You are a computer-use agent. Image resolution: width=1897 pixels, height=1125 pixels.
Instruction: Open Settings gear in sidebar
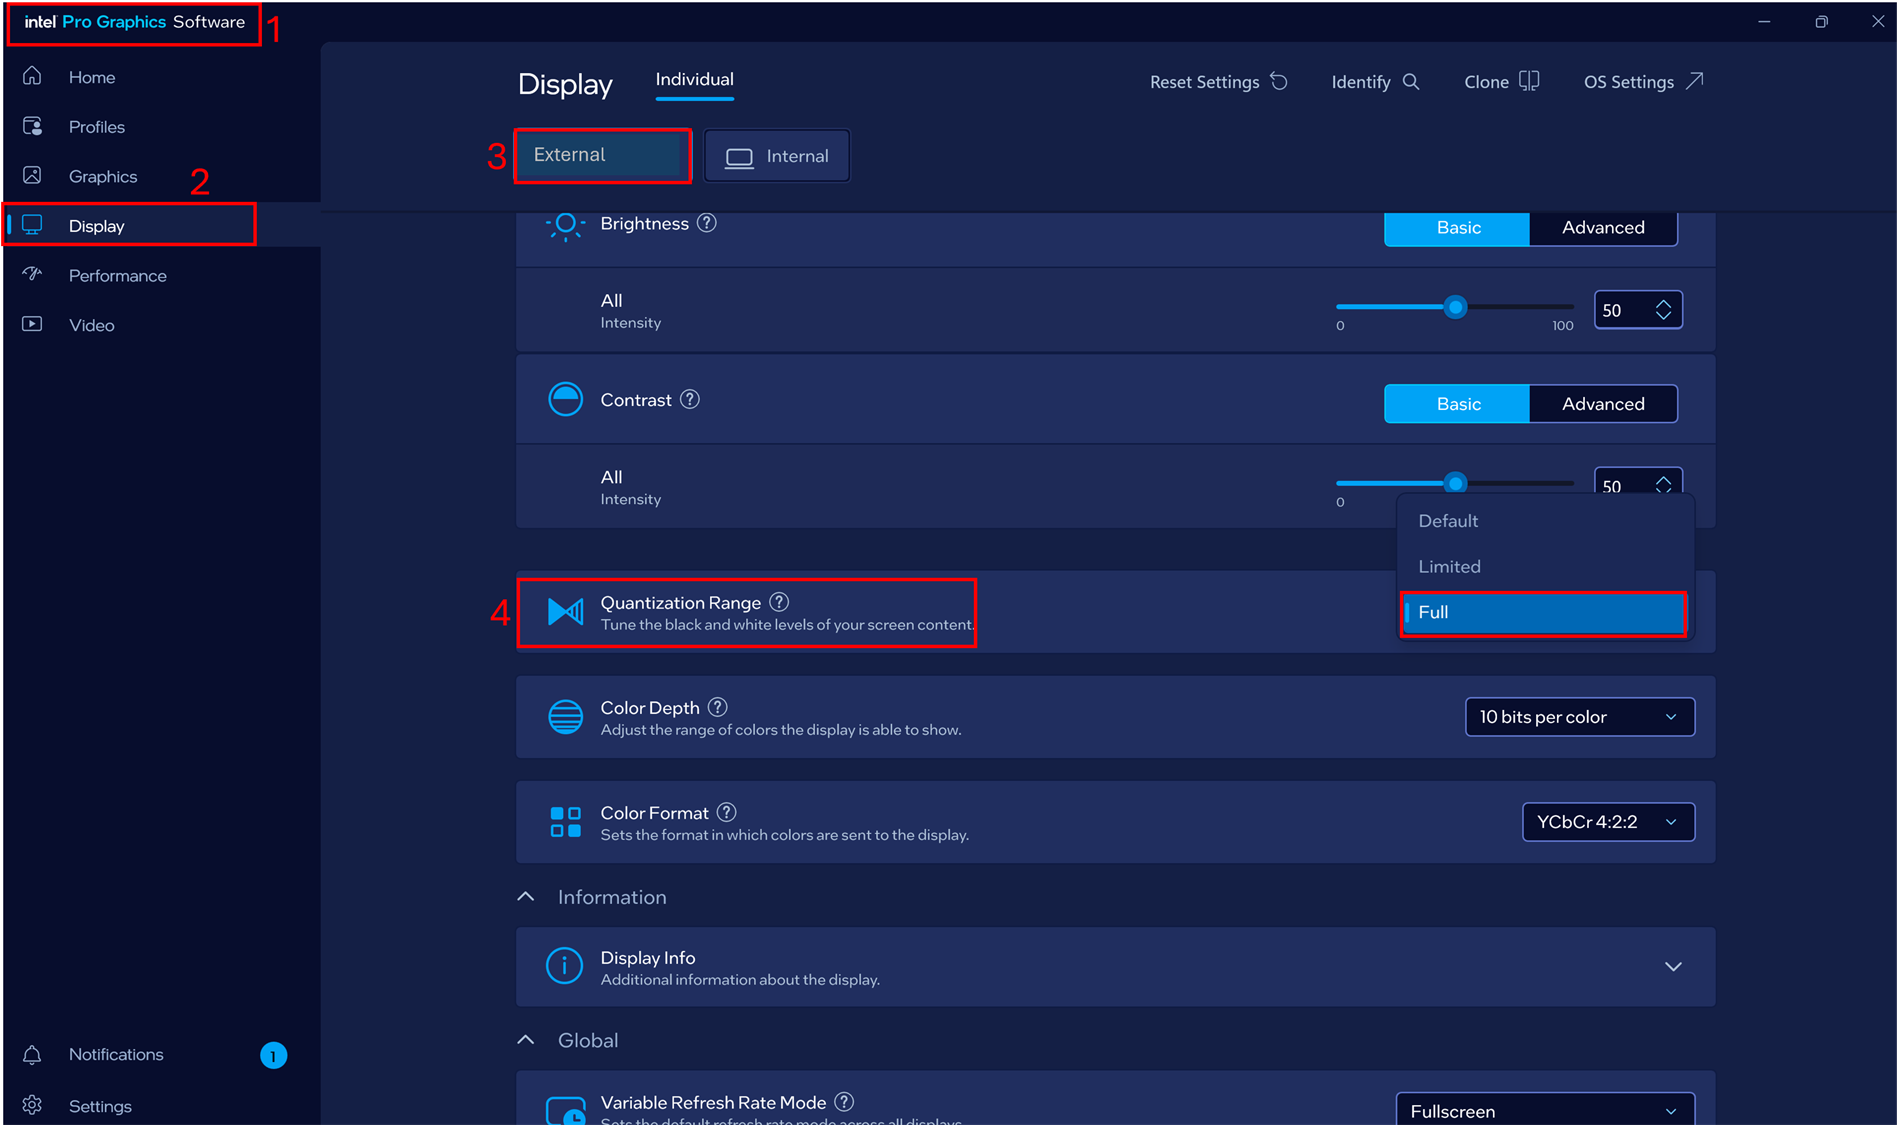(x=33, y=1105)
